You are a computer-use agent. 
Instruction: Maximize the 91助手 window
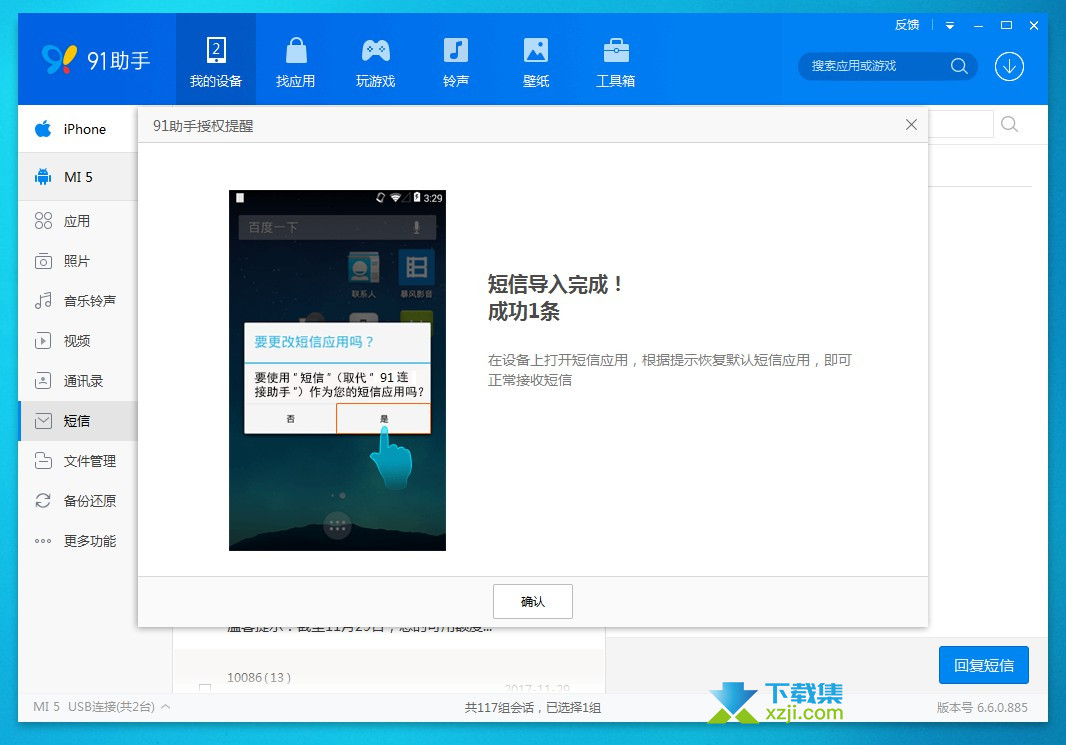coord(1006,25)
